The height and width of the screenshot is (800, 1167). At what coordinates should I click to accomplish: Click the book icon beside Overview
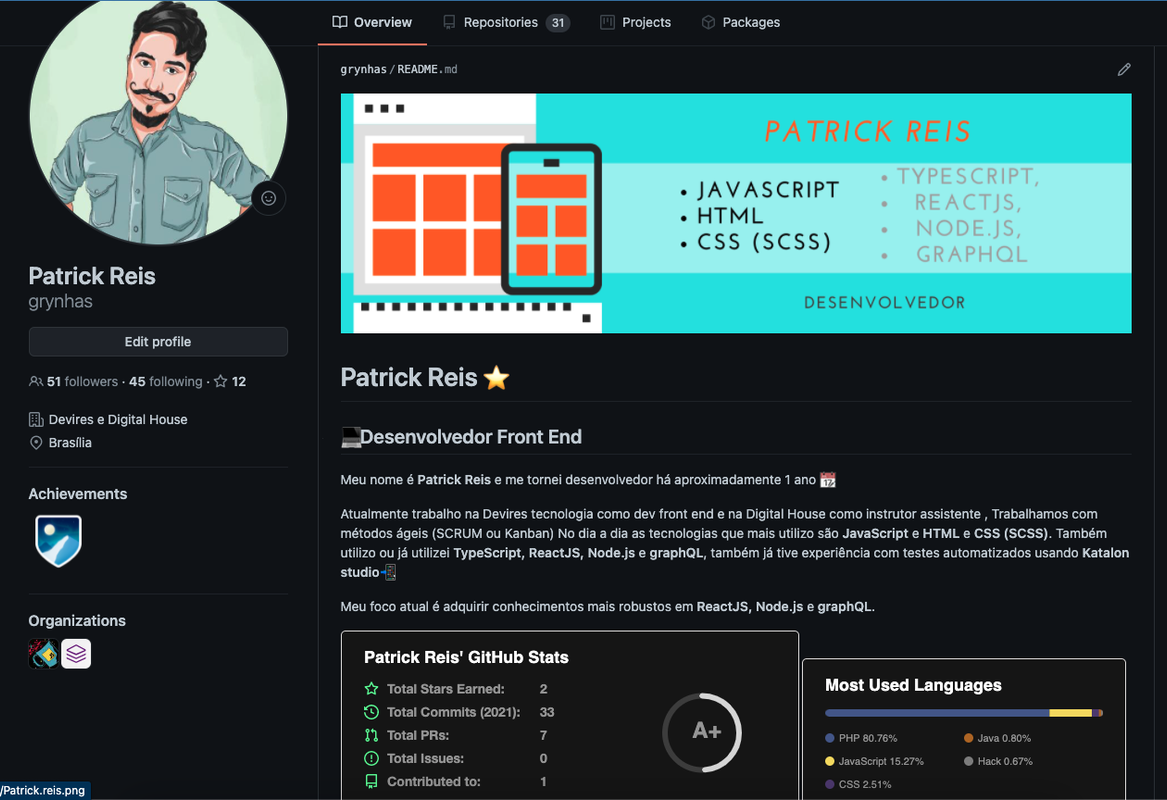pyautogui.click(x=339, y=22)
